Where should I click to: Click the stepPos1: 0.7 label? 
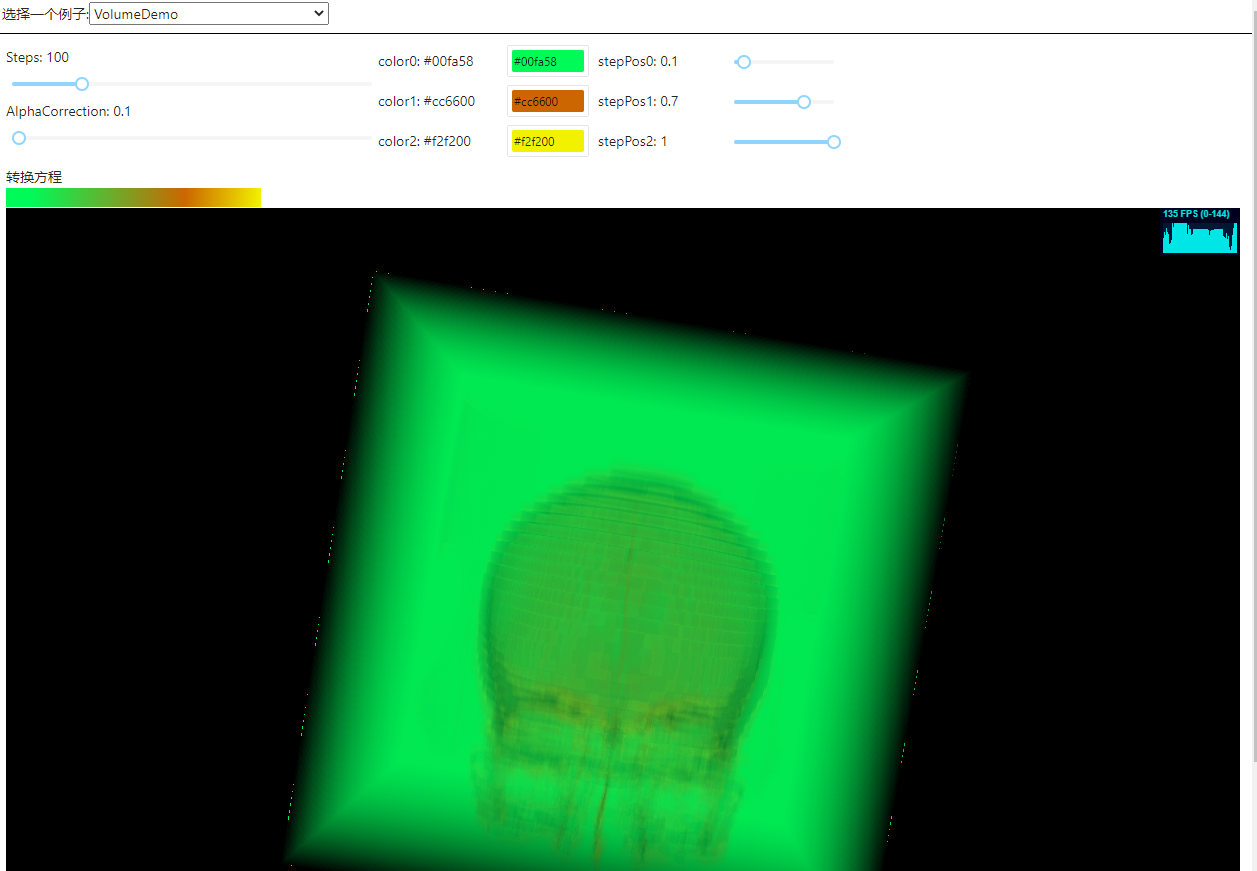[636, 101]
